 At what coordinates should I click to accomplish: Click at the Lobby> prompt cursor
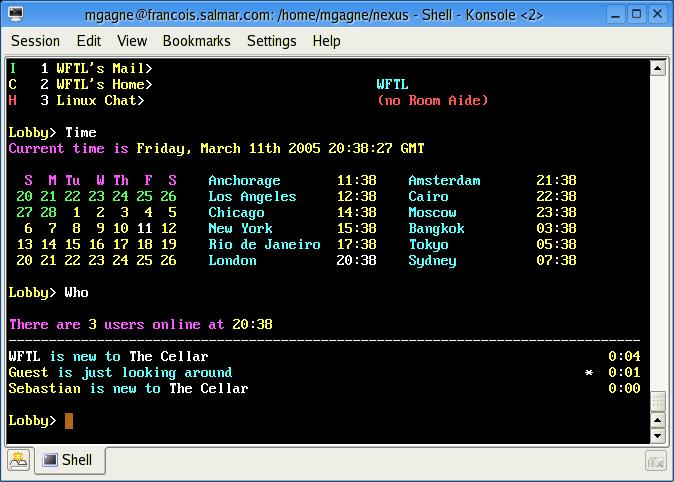coord(69,421)
